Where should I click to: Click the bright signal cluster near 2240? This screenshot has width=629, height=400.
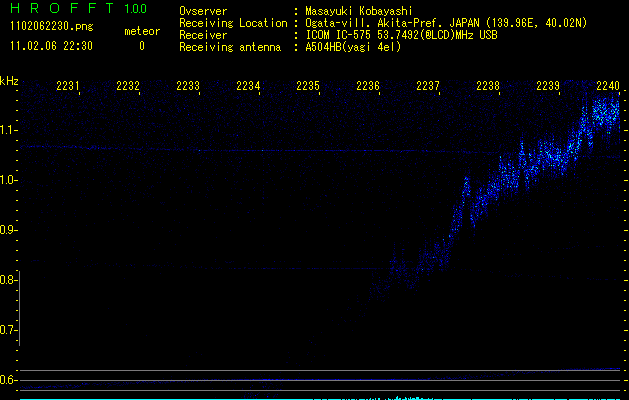click(x=605, y=112)
